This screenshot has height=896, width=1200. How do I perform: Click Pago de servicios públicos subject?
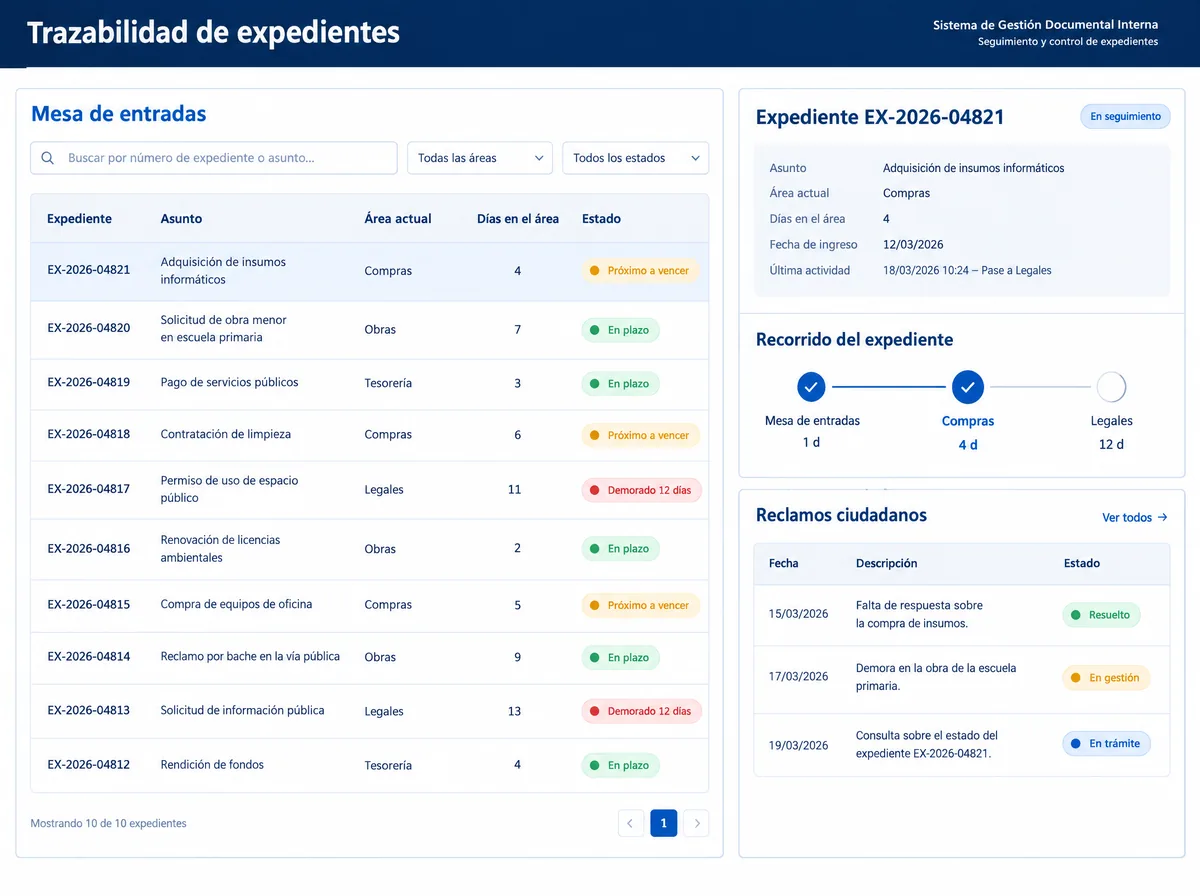(x=229, y=383)
